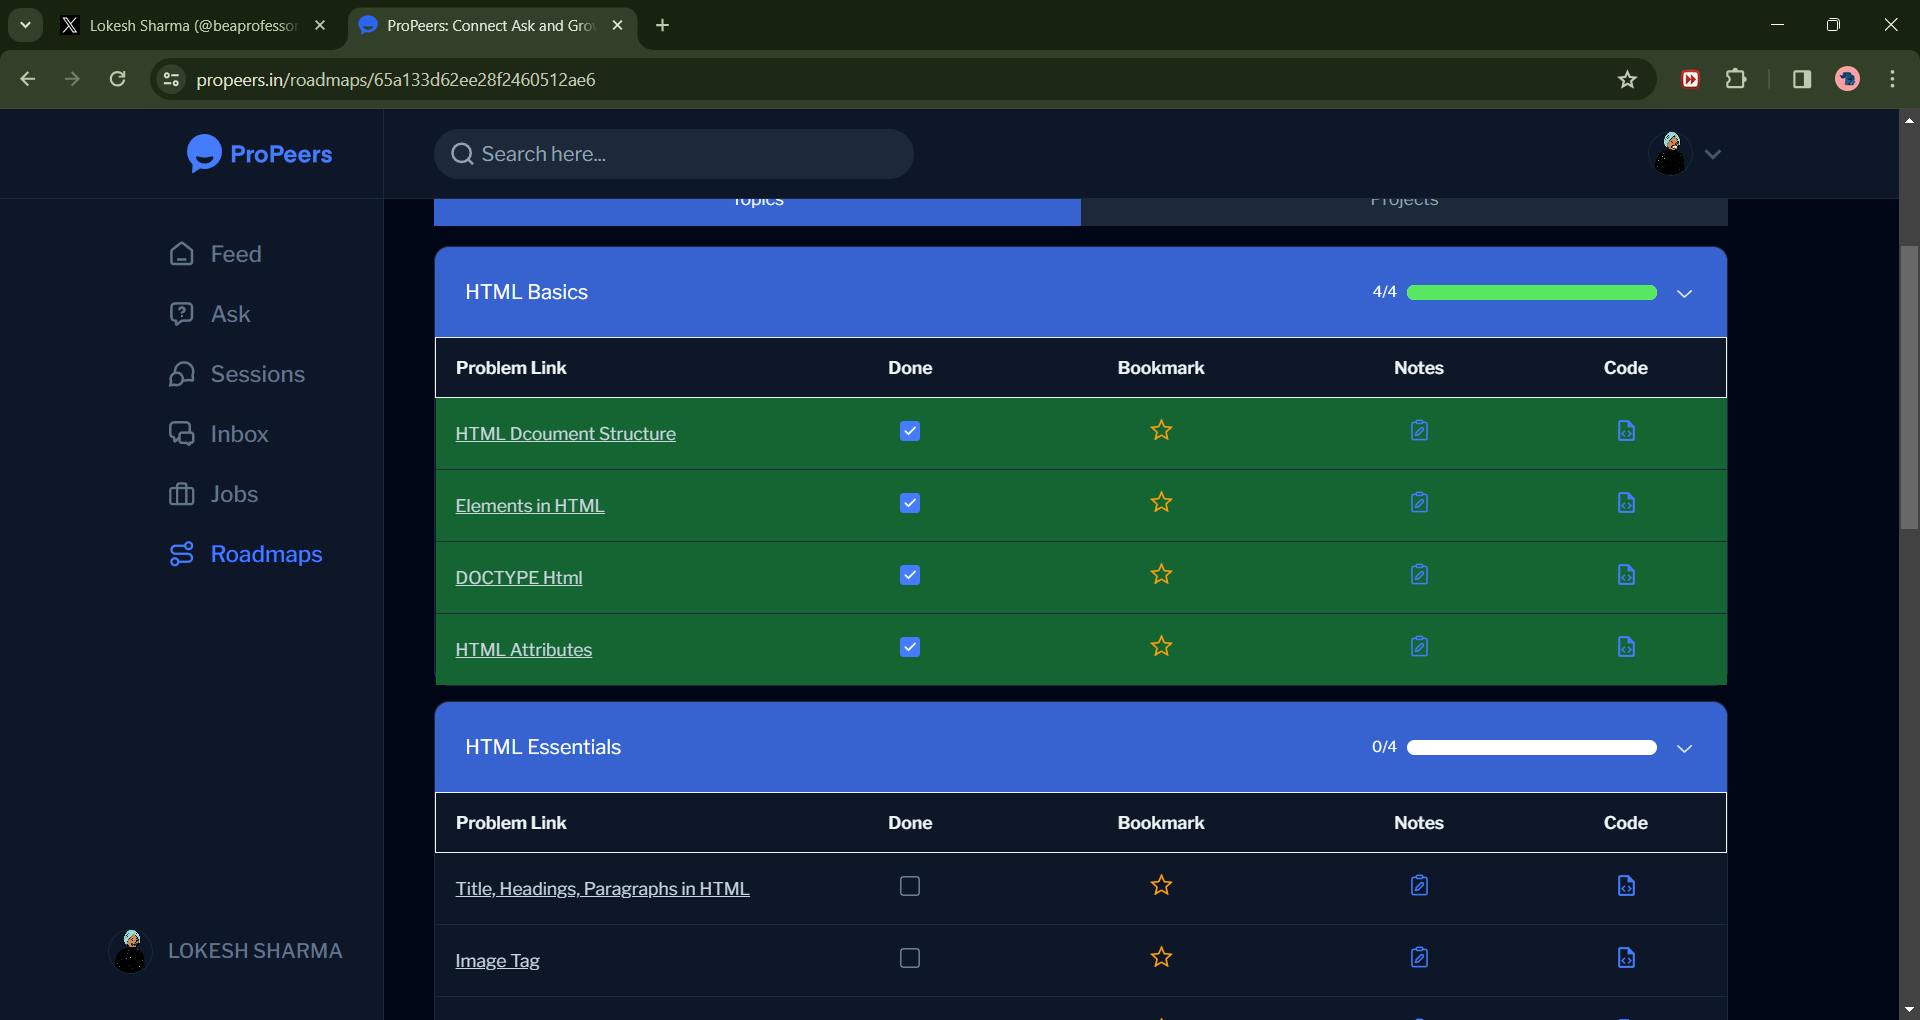This screenshot has width=1920, height=1020.
Task: Open the HTML Attributes link
Action: point(523,650)
